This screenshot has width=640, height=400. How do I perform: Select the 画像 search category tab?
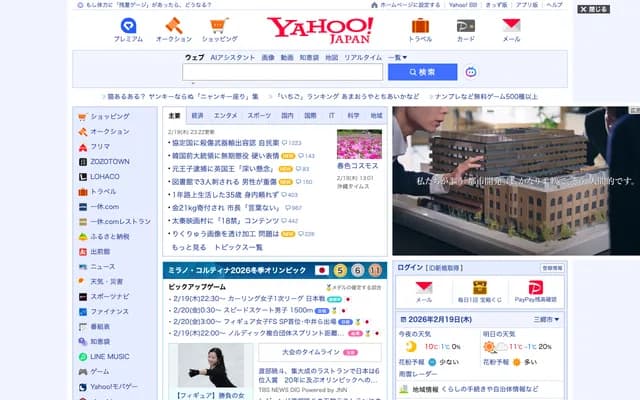(x=267, y=57)
